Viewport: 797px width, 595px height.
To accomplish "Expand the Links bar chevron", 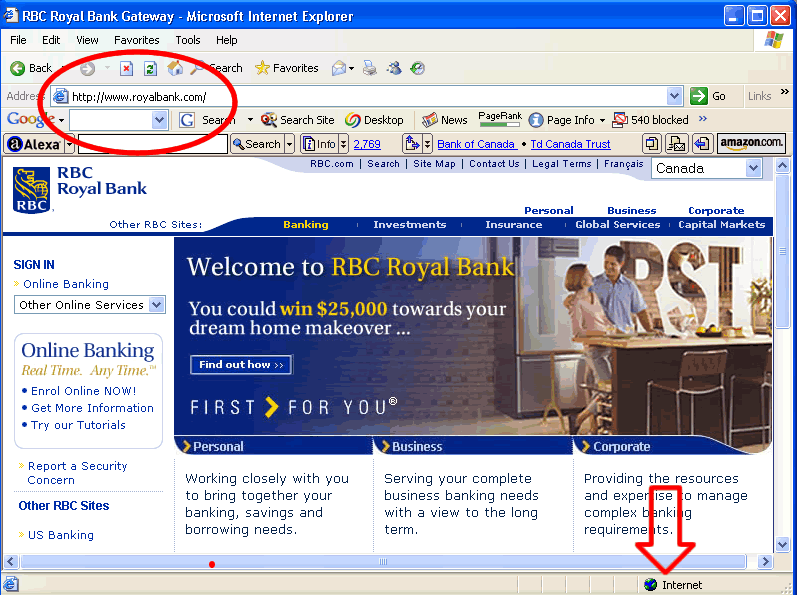I will 785,91.
